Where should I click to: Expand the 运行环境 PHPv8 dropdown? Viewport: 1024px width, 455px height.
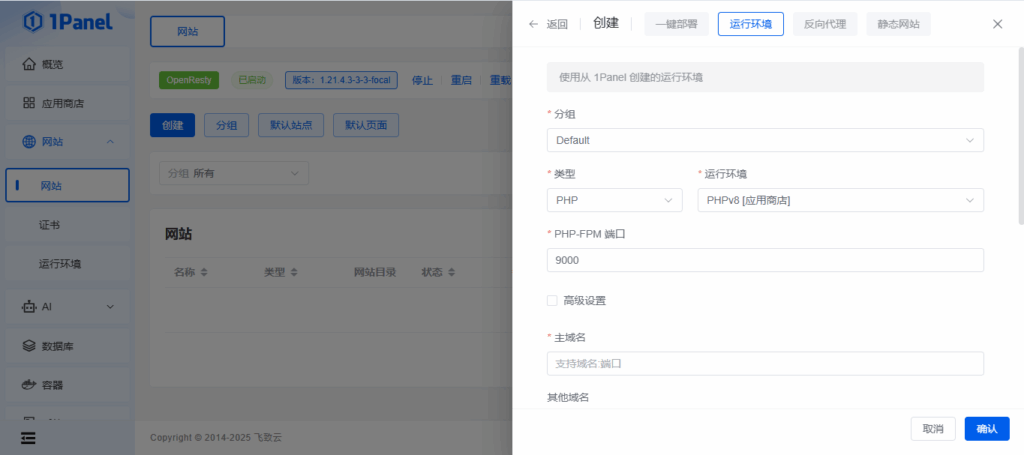coord(839,200)
